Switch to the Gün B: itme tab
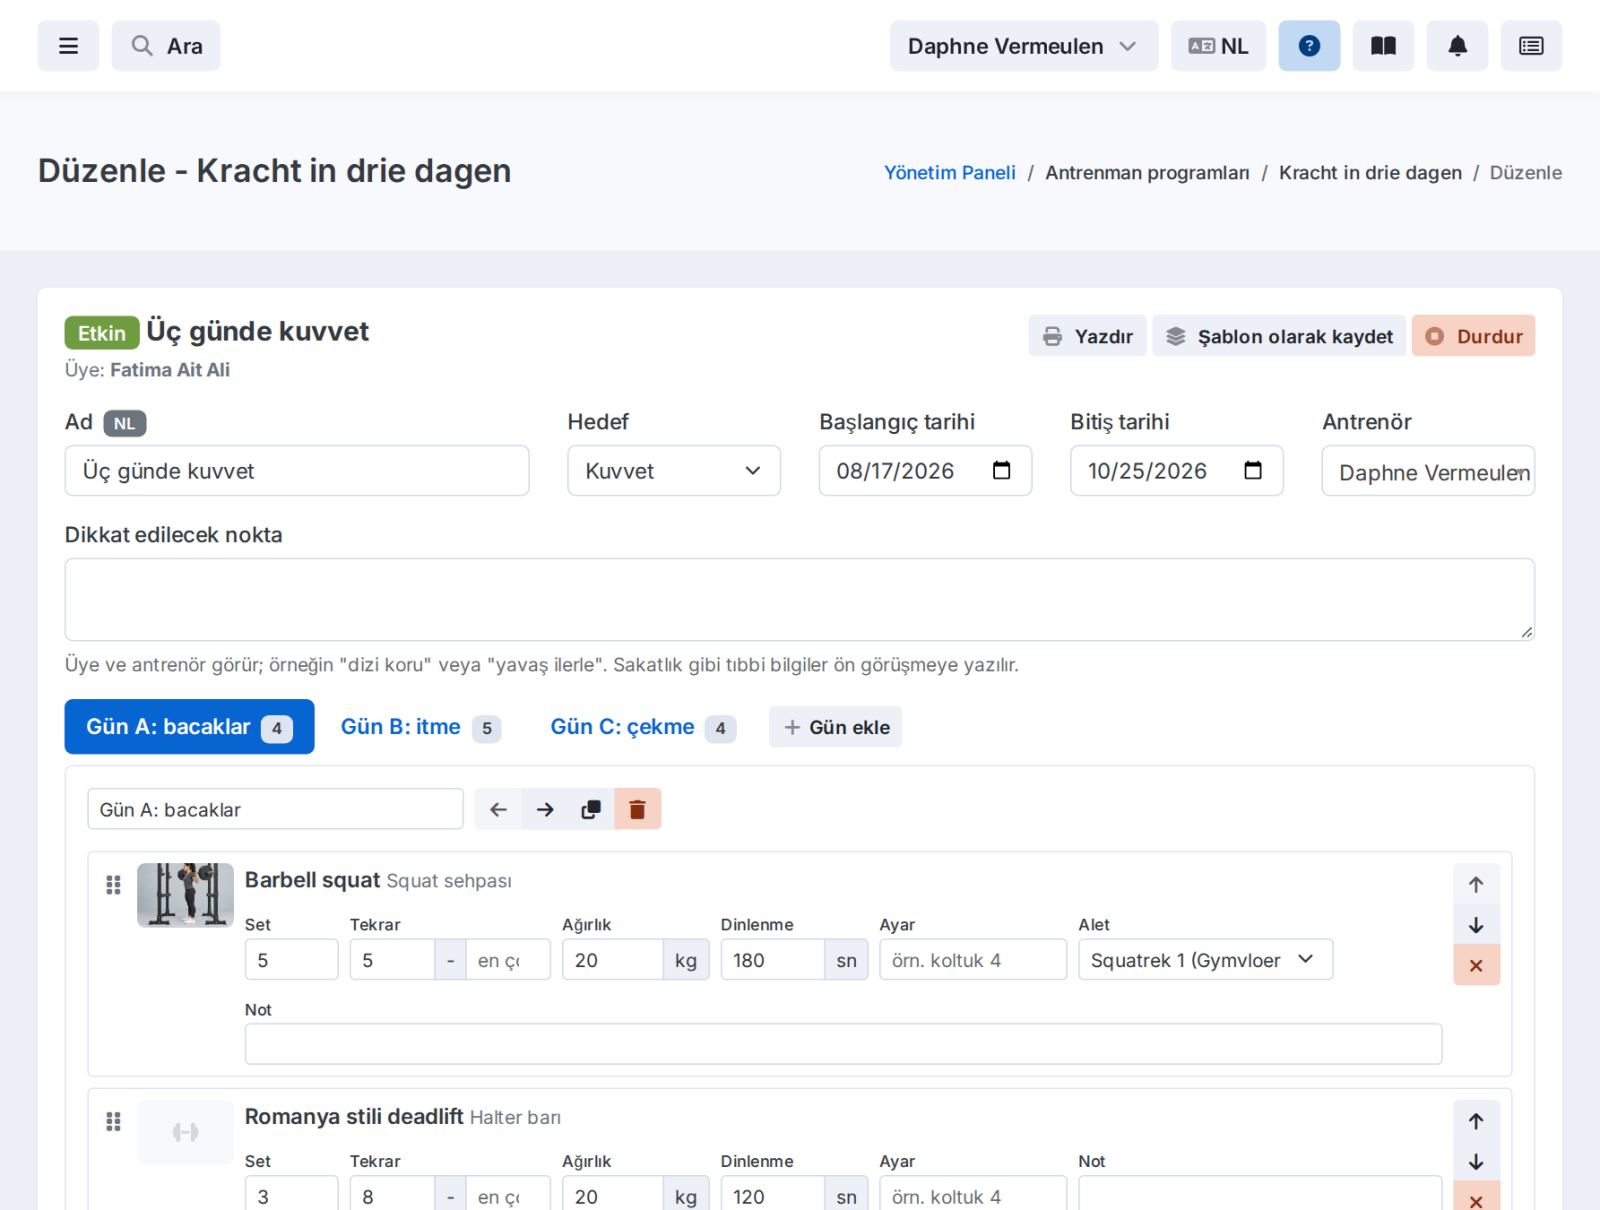Viewport: 1600px width, 1210px height. pos(420,727)
